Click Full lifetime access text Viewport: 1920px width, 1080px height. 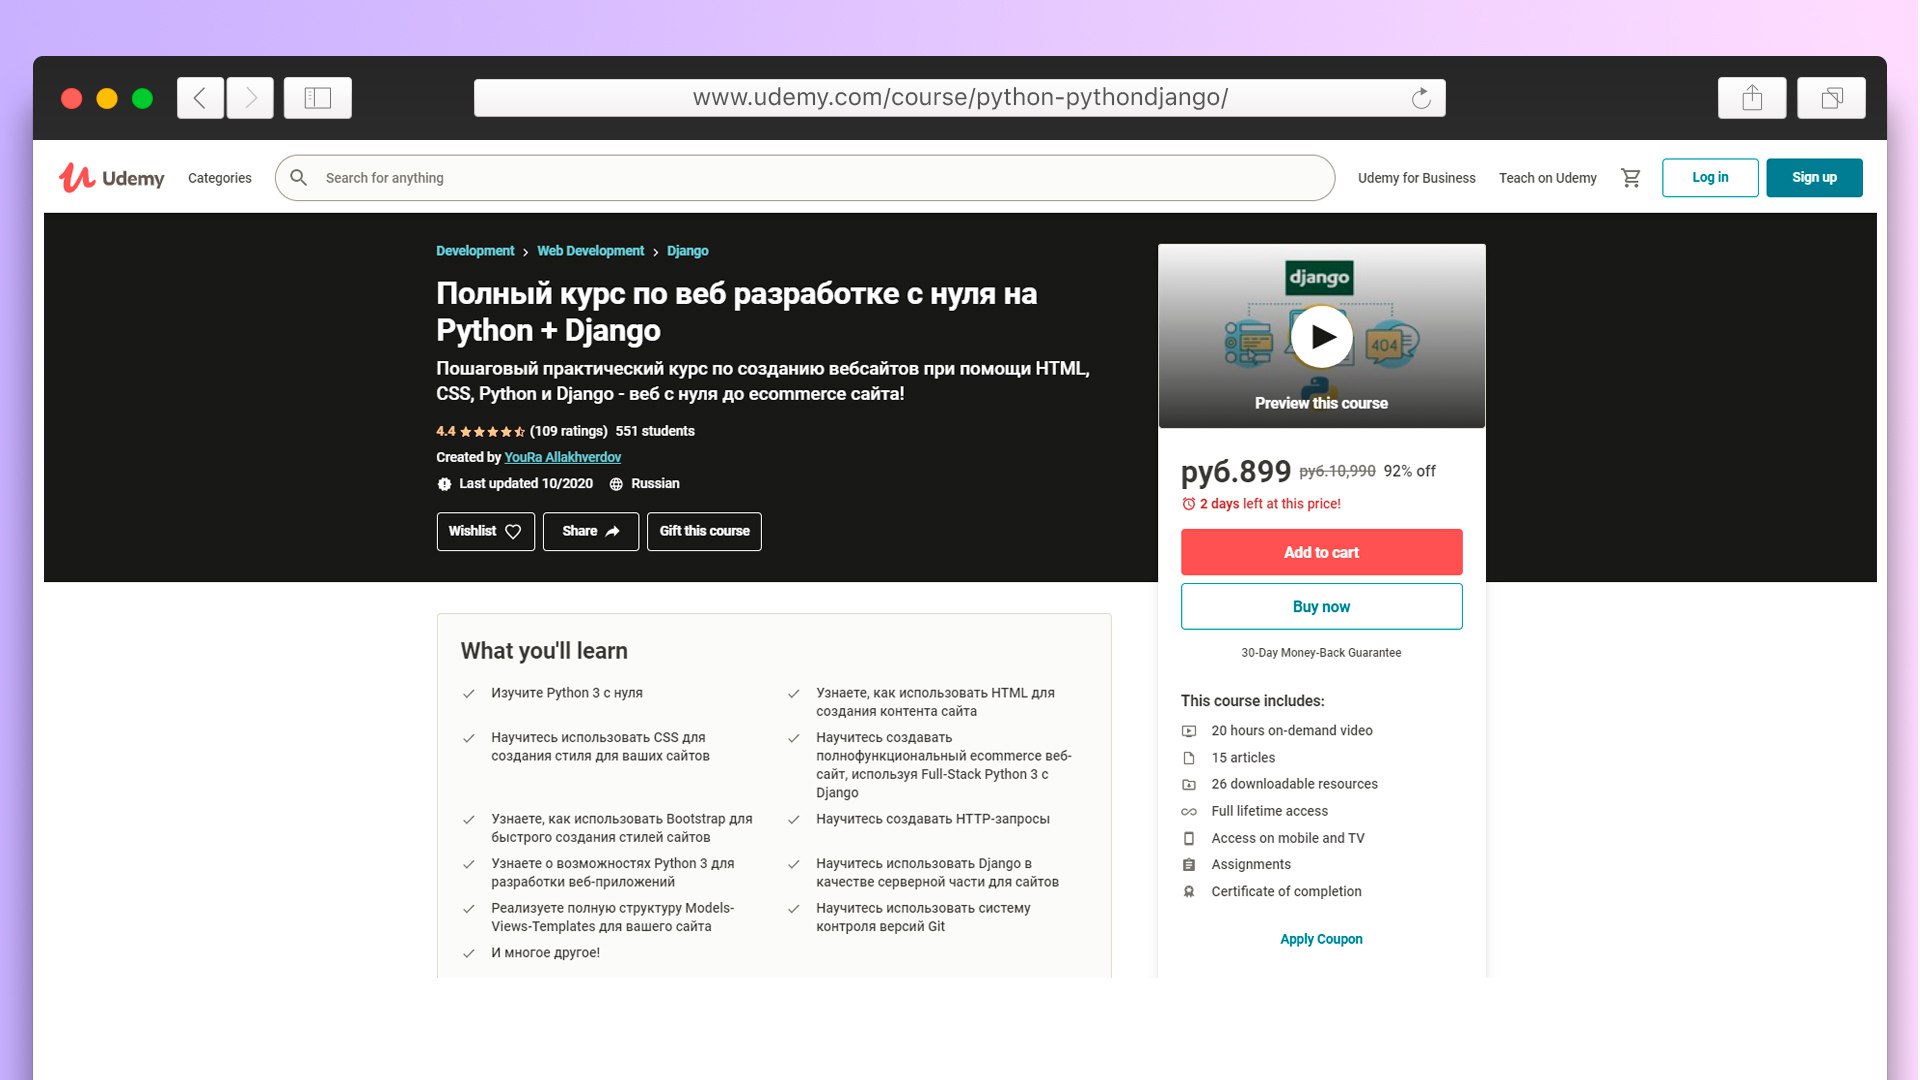(x=1270, y=811)
